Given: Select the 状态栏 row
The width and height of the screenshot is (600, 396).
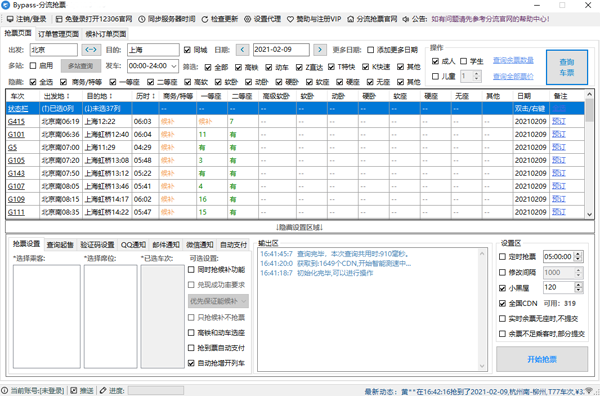Looking at the screenshot, I should pos(295,108).
